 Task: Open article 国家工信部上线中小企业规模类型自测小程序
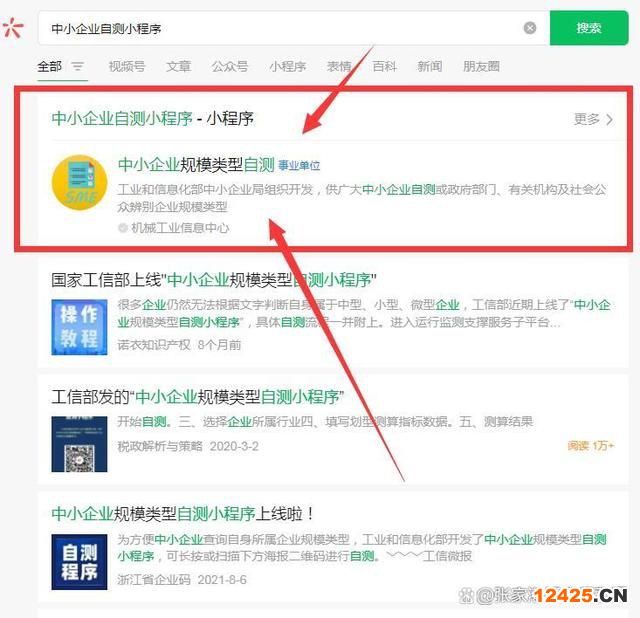214,280
